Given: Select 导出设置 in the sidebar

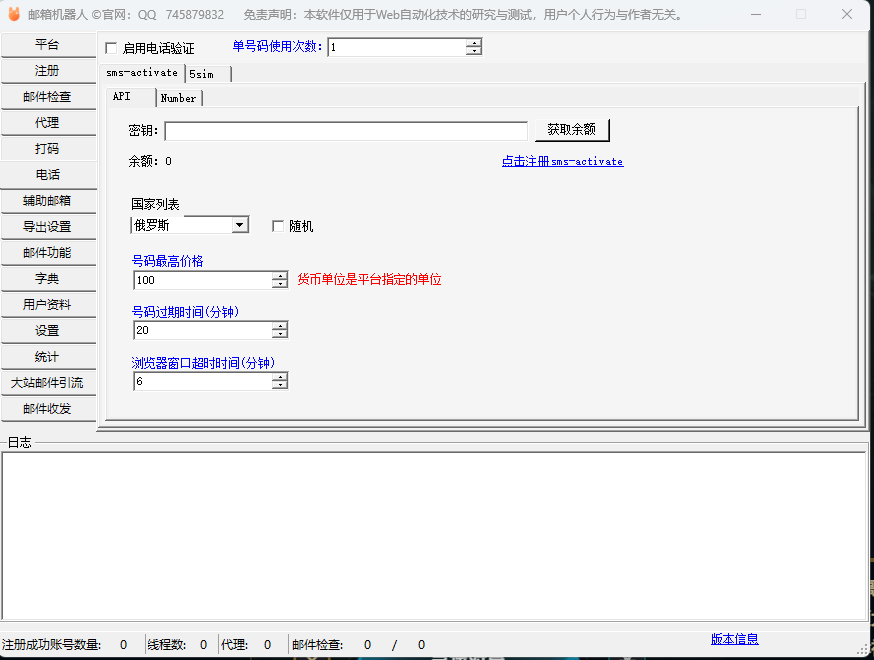Looking at the screenshot, I should pyautogui.click(x=48, y=227).
